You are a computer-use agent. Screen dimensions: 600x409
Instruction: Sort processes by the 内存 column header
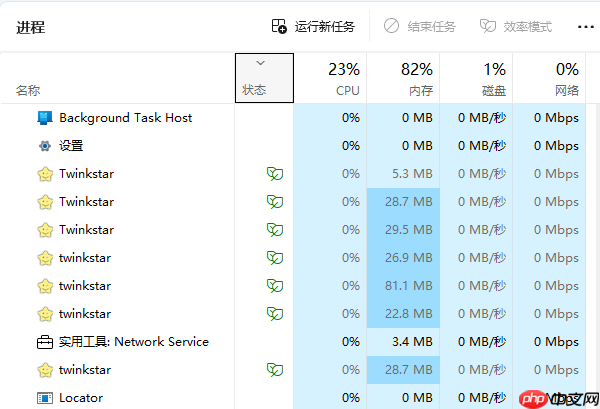(x=417, y=78)
